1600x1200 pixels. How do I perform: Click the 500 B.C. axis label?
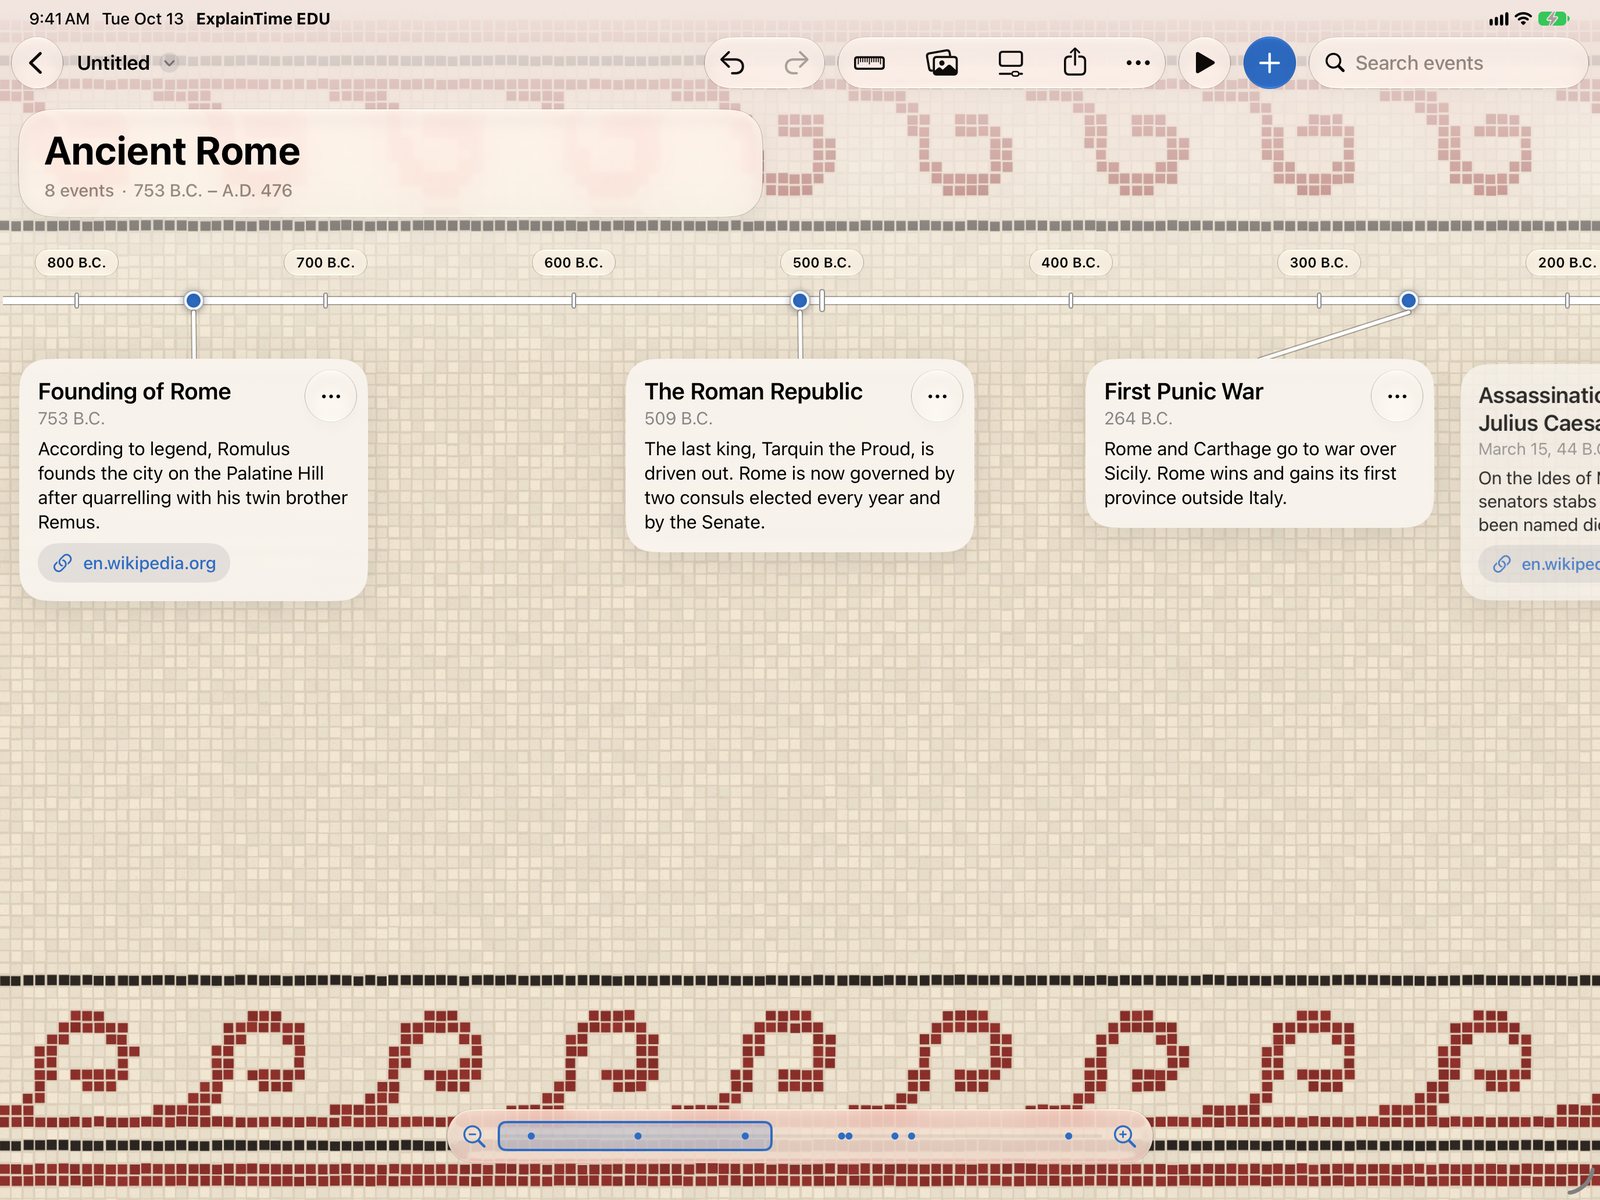[x=822, y=263]
